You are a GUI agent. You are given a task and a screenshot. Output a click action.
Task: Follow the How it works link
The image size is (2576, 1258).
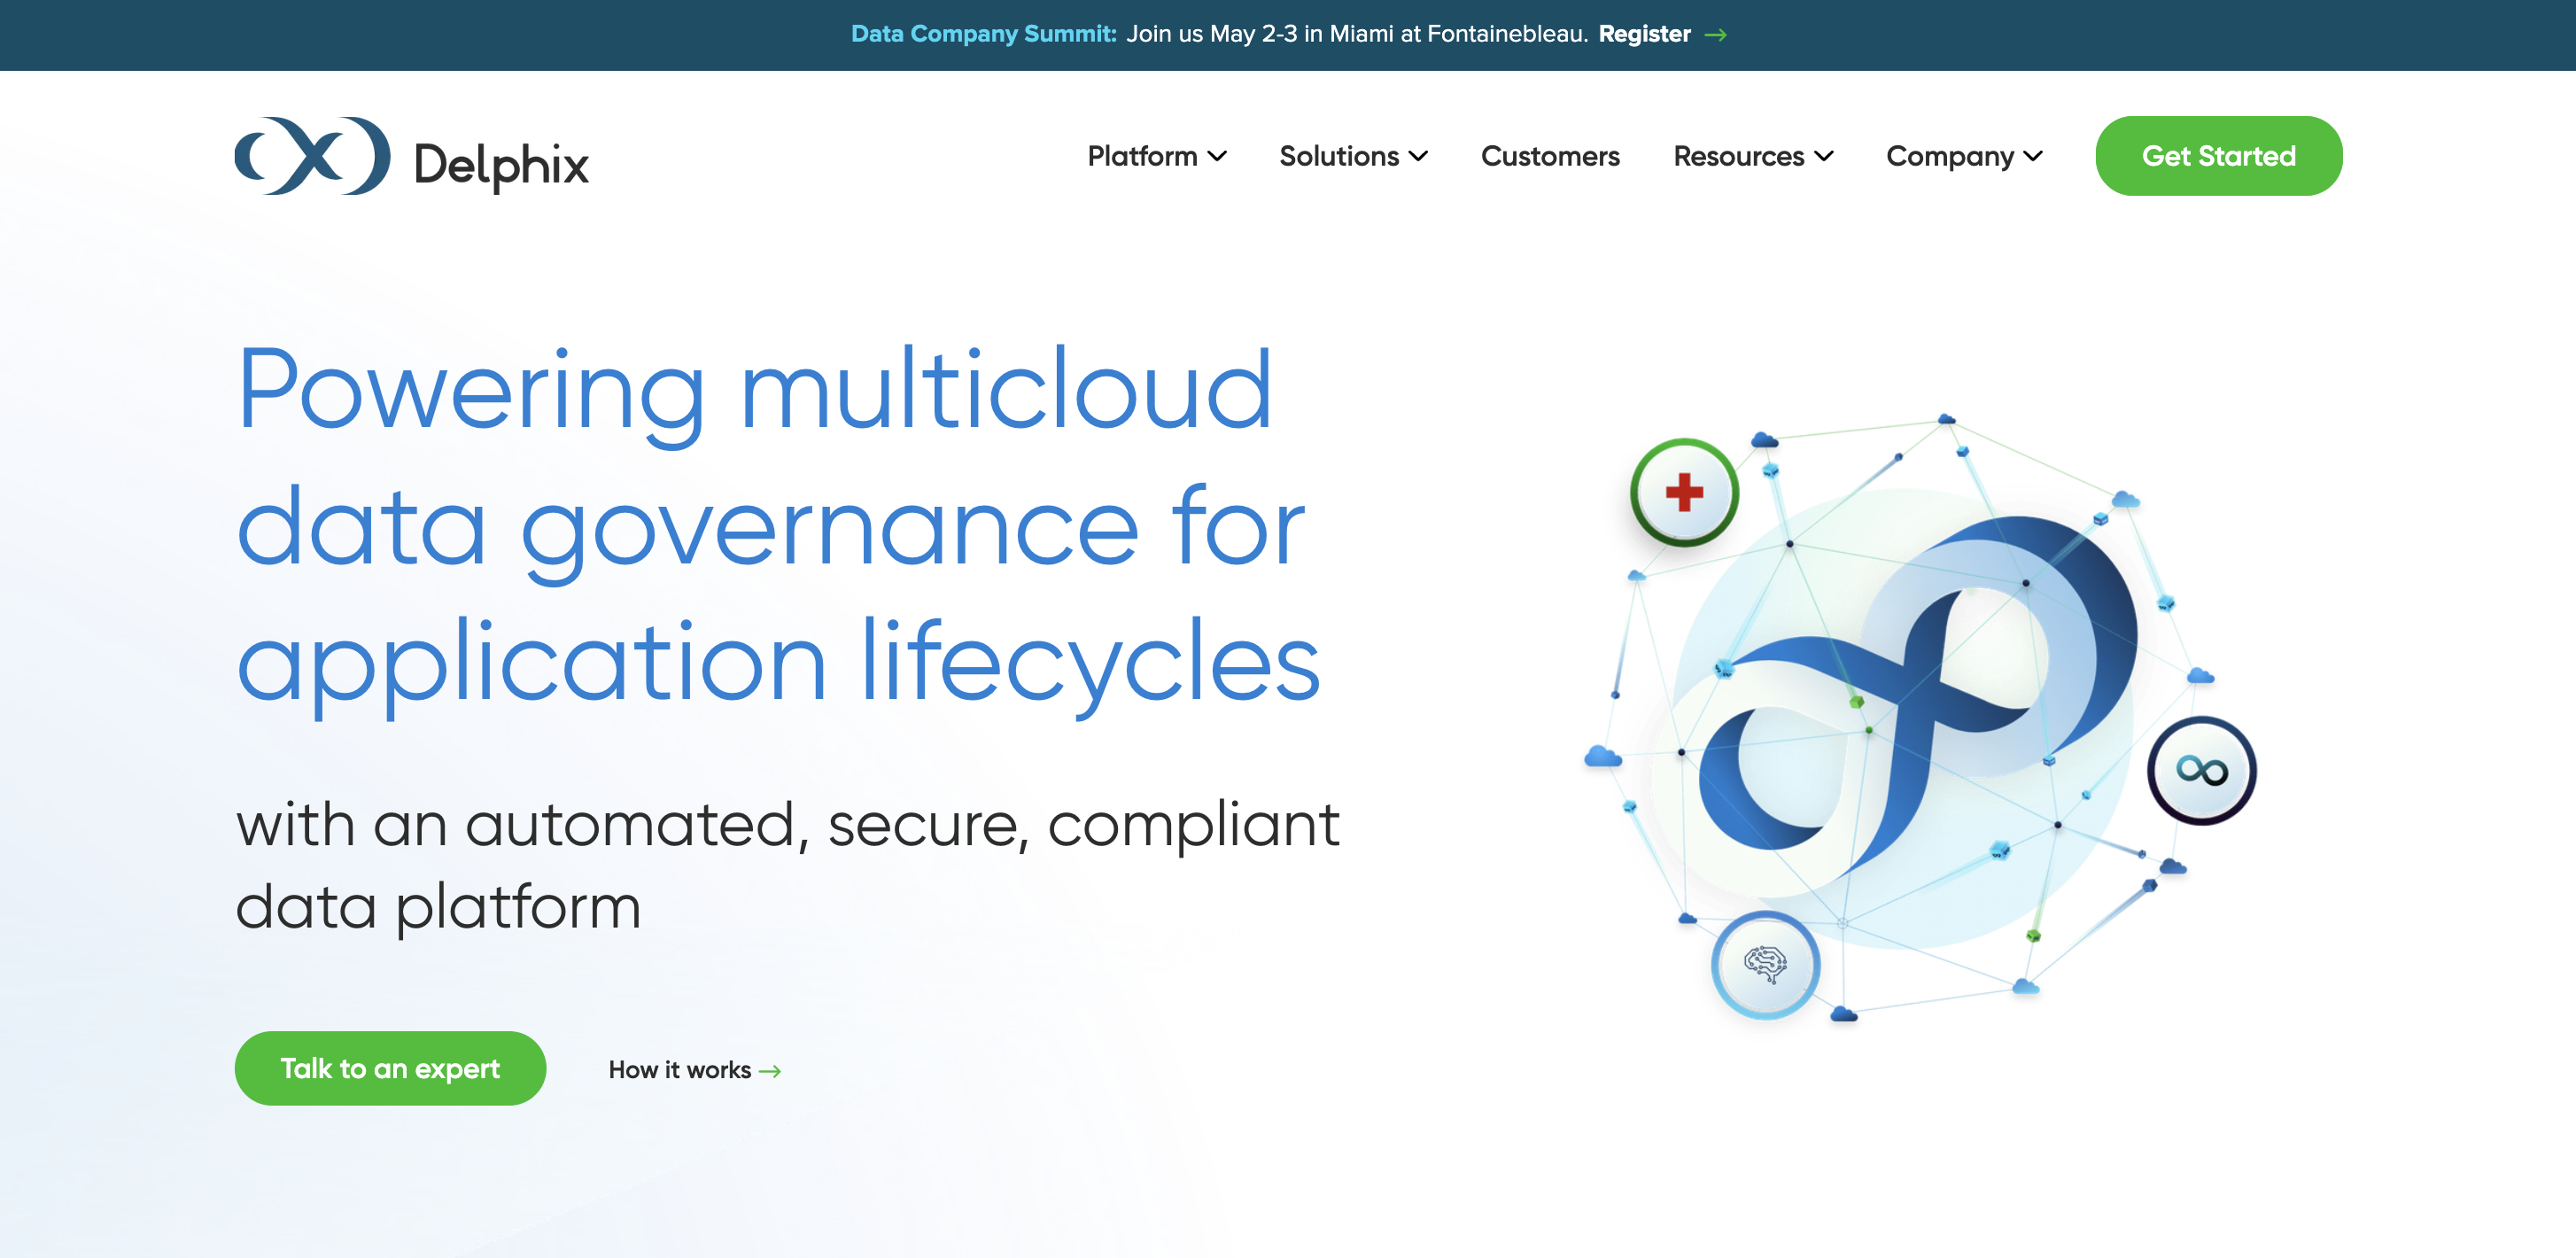(692, 1071)
